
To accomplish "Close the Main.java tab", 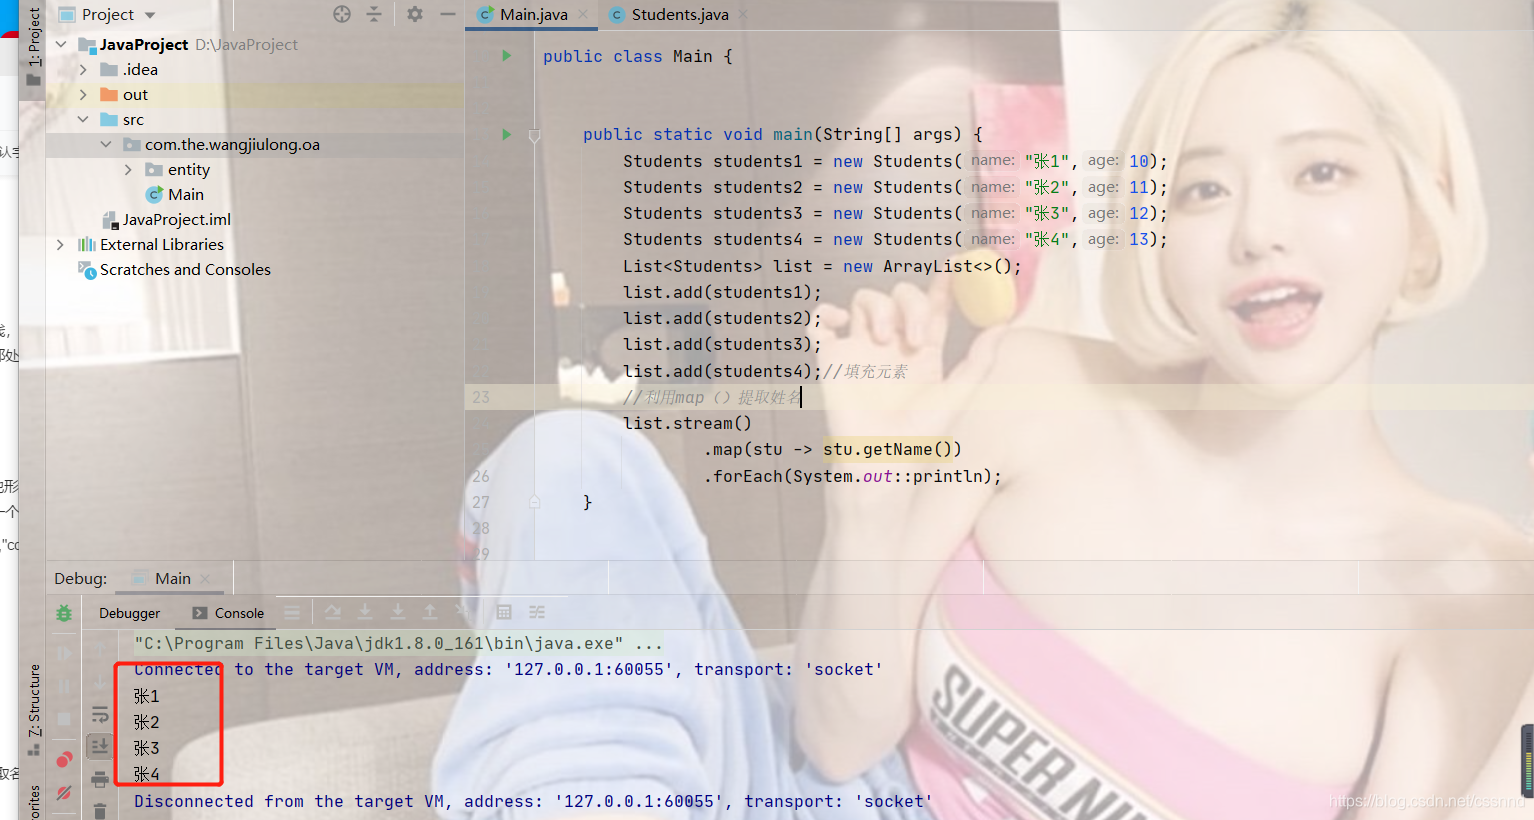I will tap(583, 15).
